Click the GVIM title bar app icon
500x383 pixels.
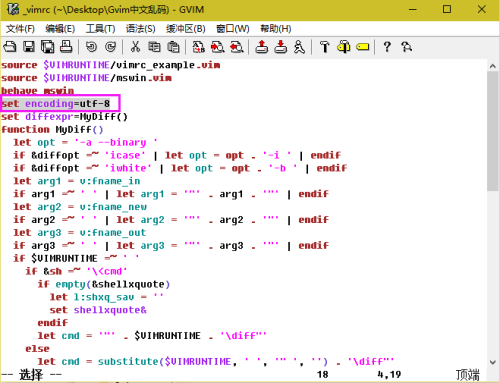[x=13, y=9]
